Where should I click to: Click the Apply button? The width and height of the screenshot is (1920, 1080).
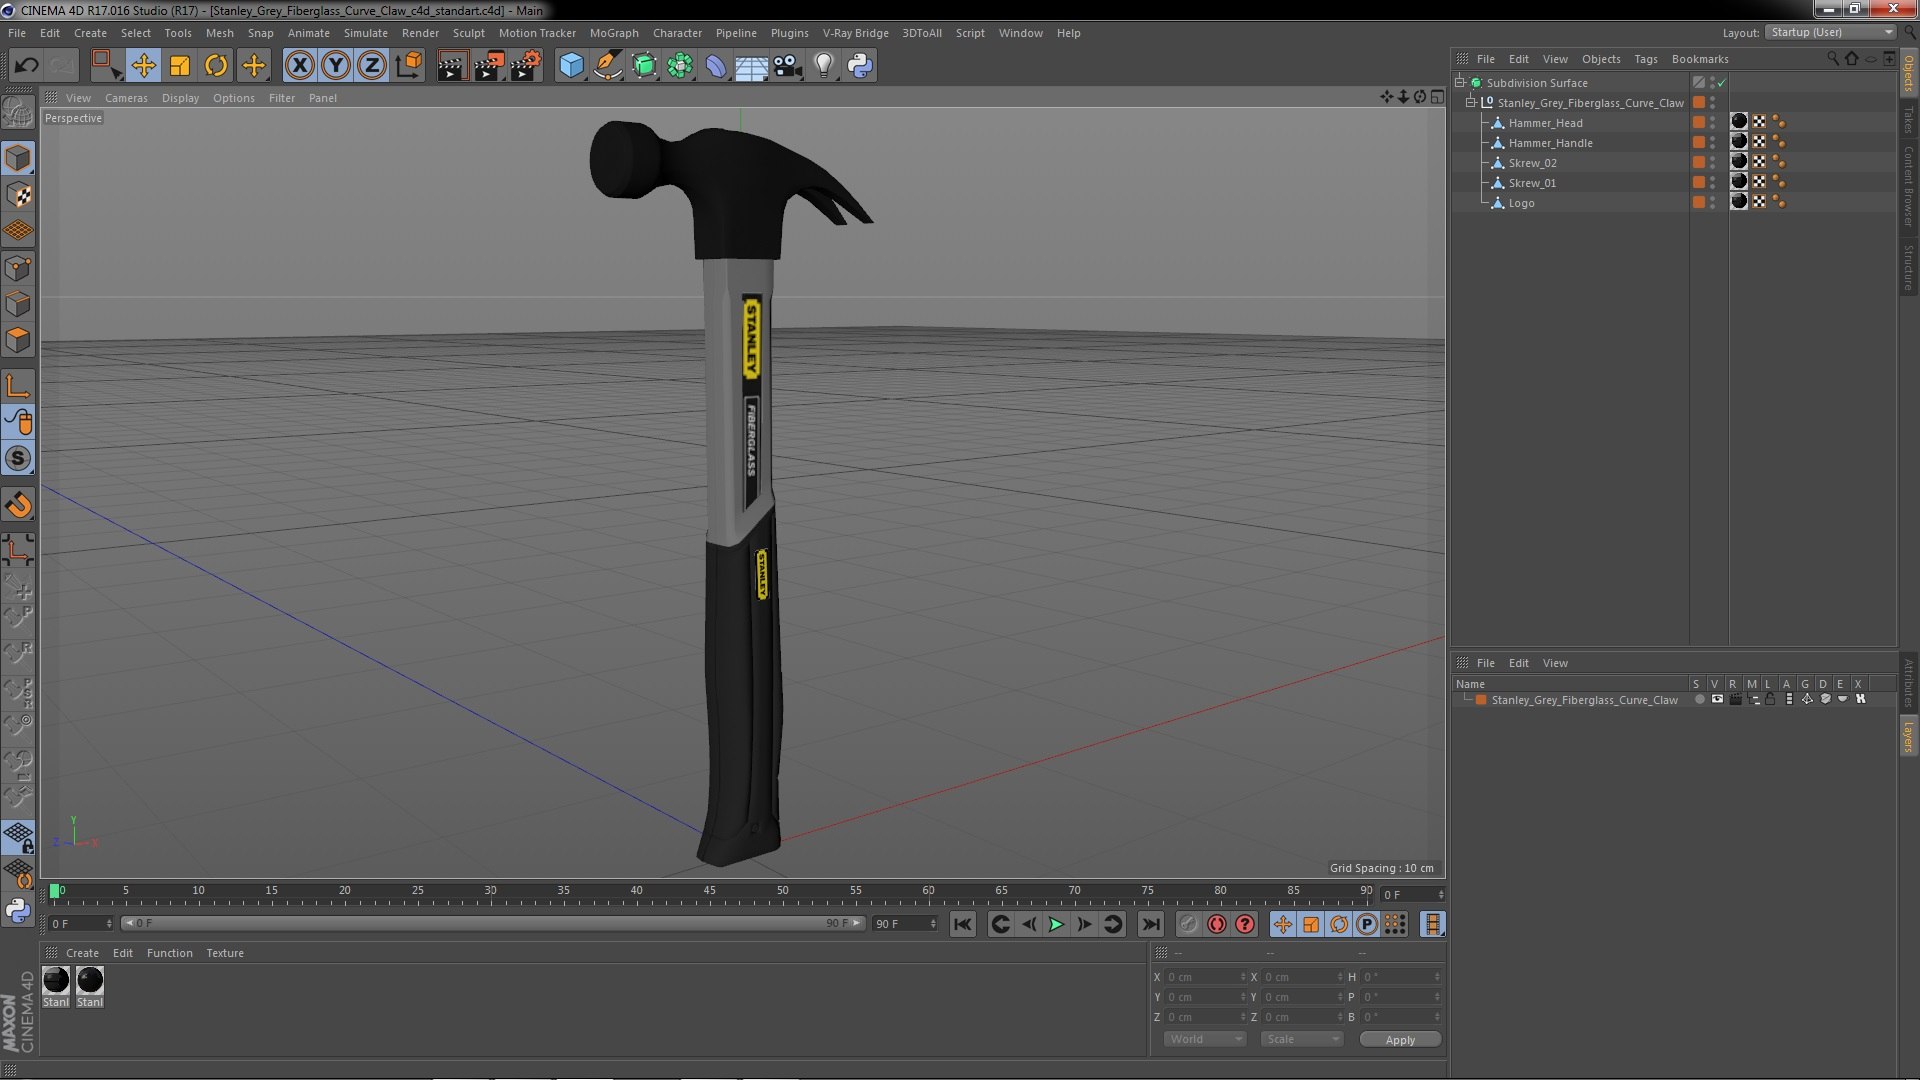(x=1400, y=1040)
